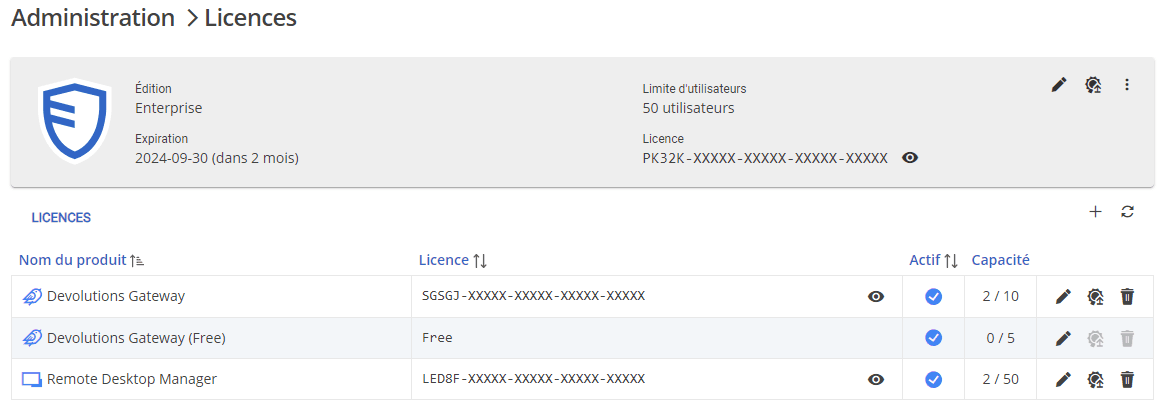The height and width of the screenshot is (409, 1165).
Task: Edit the Devolutions Gateway licence row
Action: tap(1063, 296)
